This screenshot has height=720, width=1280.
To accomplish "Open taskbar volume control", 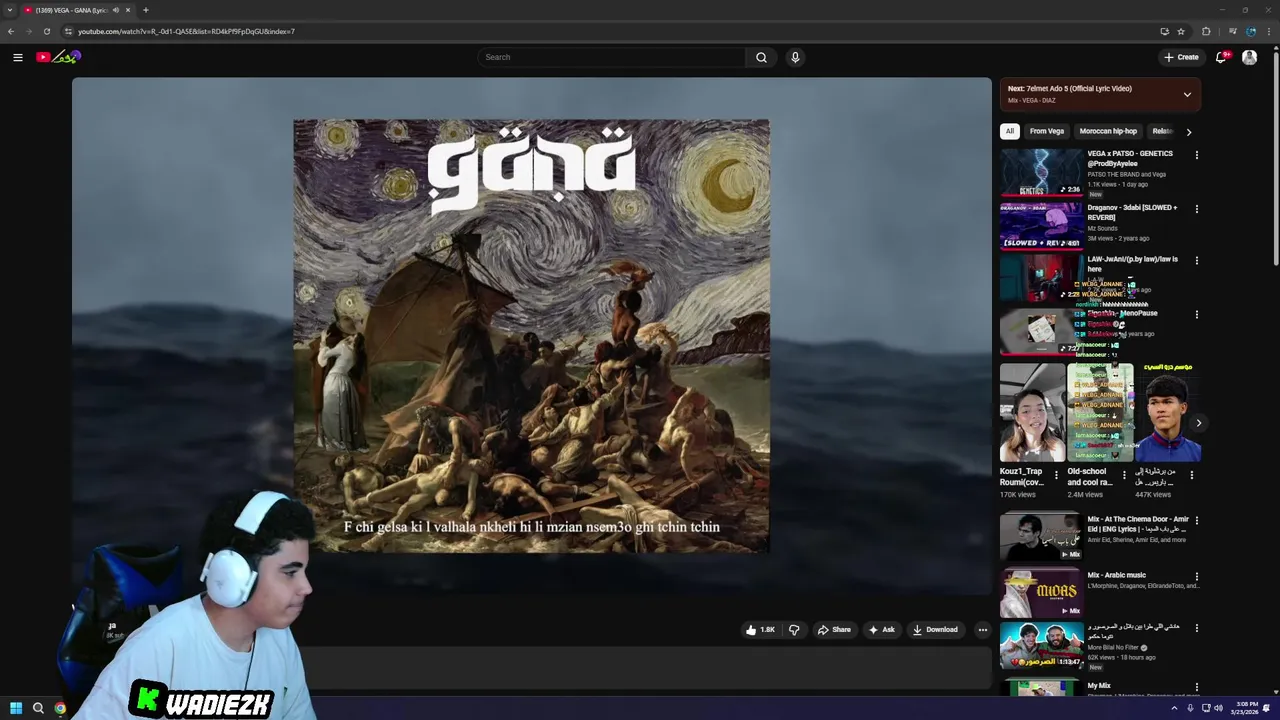I will click(x=1218, y=708).
